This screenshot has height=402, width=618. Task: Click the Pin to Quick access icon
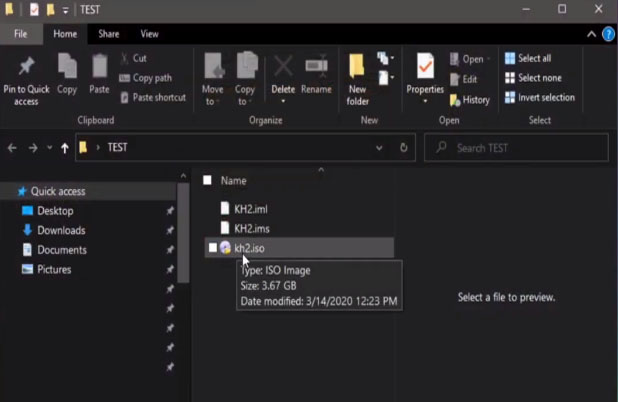(x=26, y=68)
